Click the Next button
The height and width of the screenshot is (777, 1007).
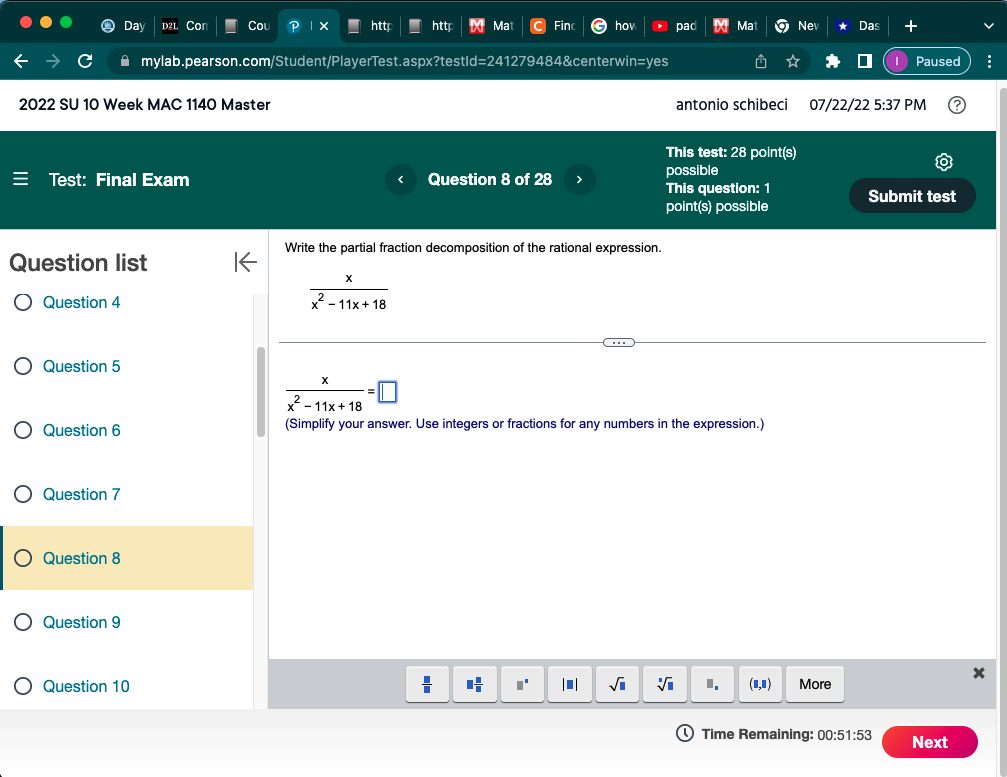[929, 742]
